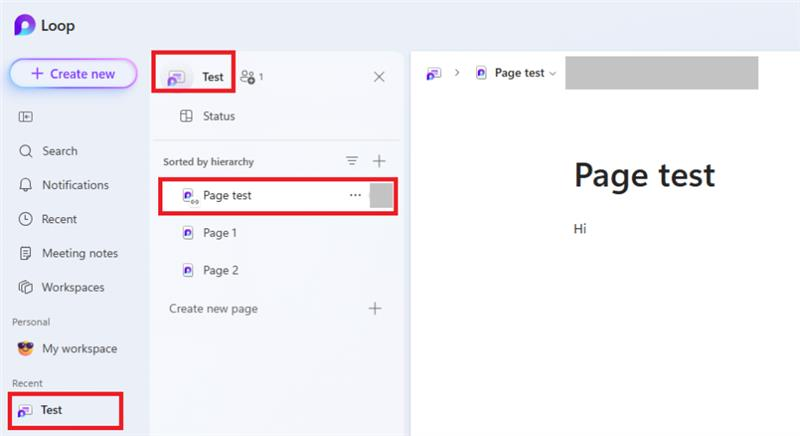Click the Create new button
800x436 pixels.
[x=73, y=73]
